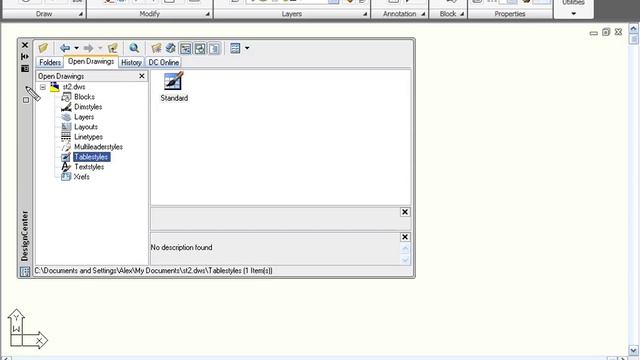640x360 pixels.
Task: Toggle the Description pane button
Action: (x=214, y=49)
